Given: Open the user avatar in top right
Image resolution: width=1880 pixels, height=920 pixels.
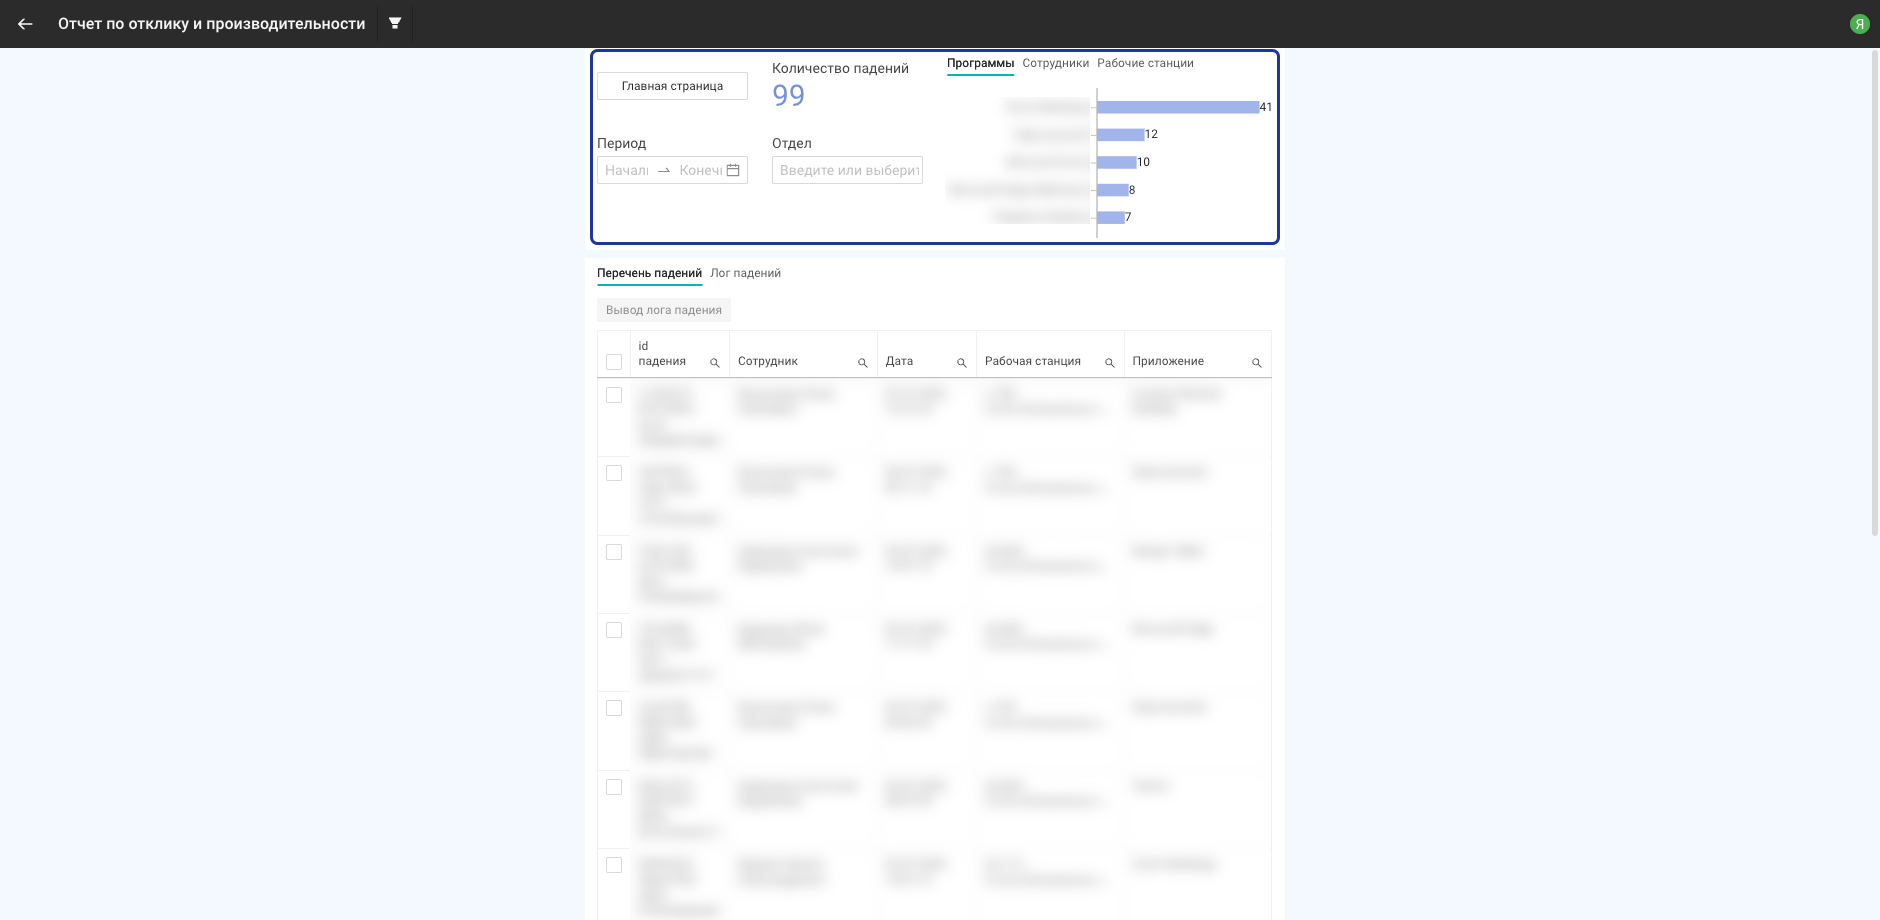Looking at the screenshot, I should pyautogui.click(x=1859, y=24).
